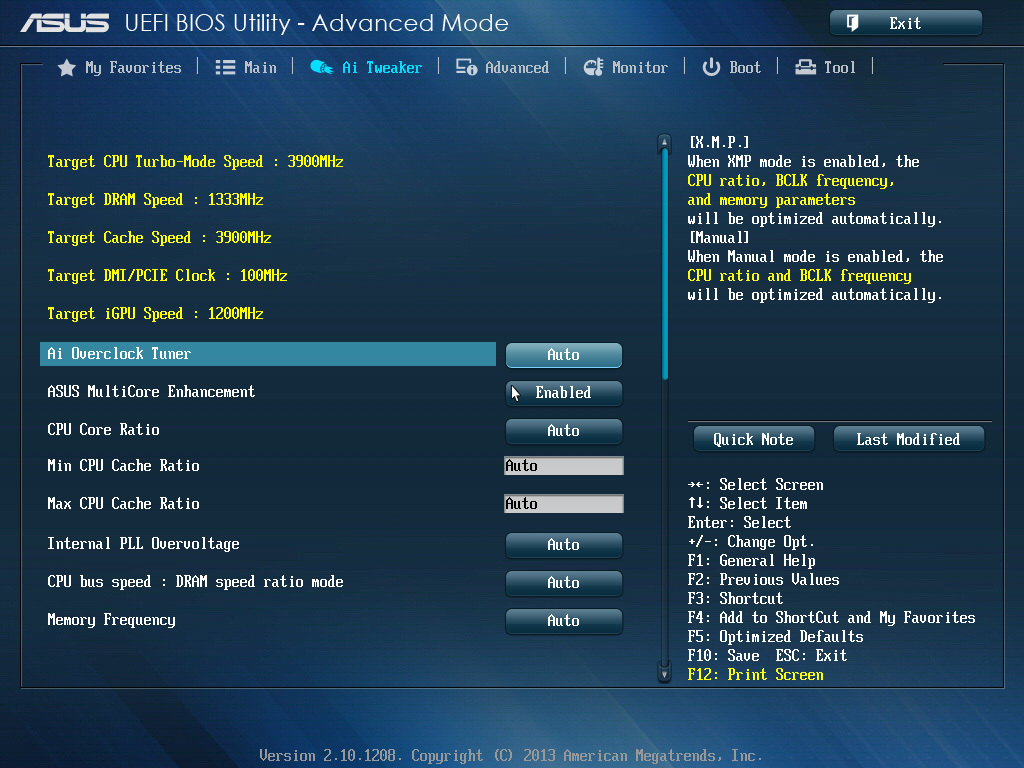Select the CPU Core Ratio label
Screen dimensions: 1024x768
click(x=103, y=430)
